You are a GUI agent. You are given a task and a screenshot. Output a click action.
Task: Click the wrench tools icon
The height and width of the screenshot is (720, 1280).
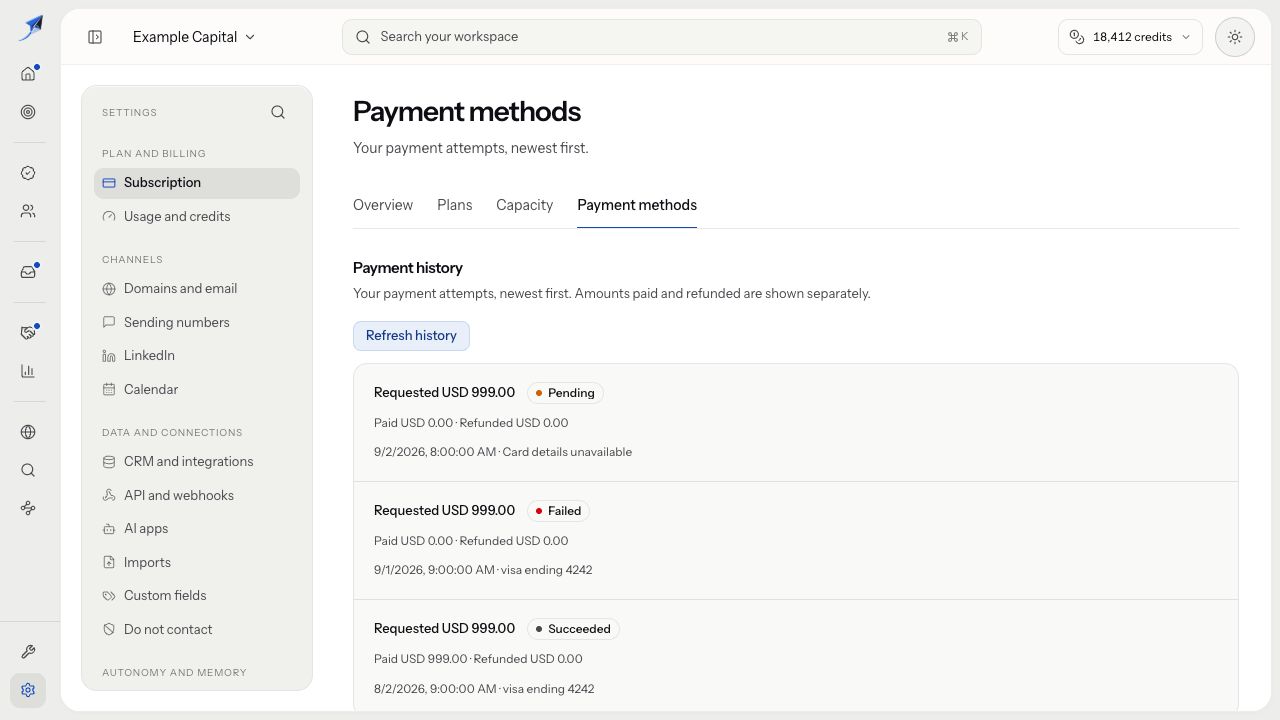click(x=28, y=652)
